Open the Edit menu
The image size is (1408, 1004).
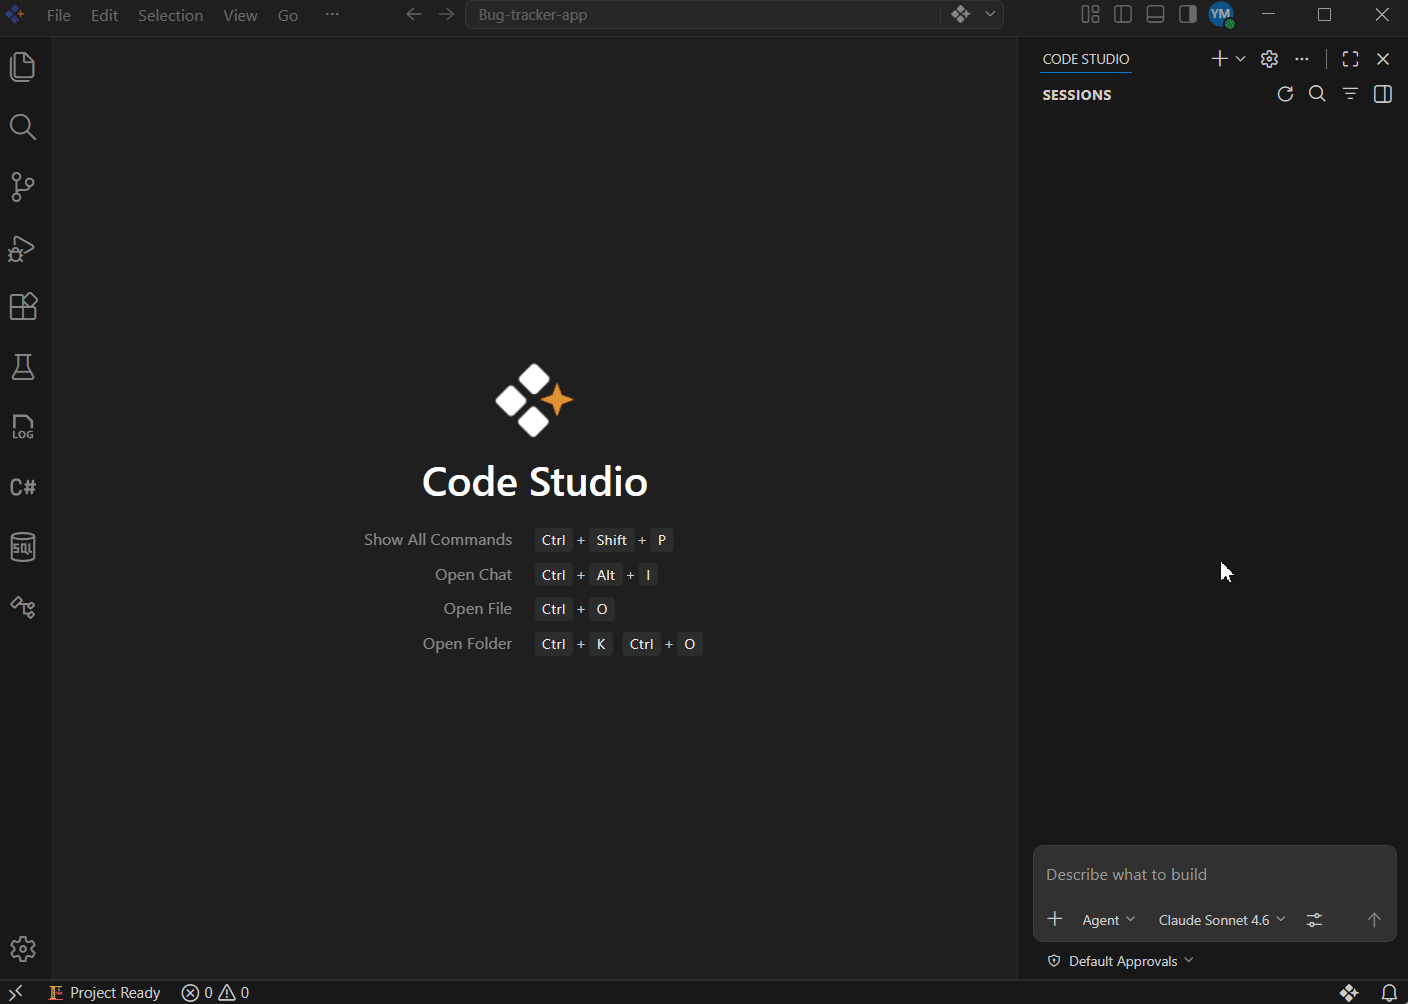click(x=104, y=15)
